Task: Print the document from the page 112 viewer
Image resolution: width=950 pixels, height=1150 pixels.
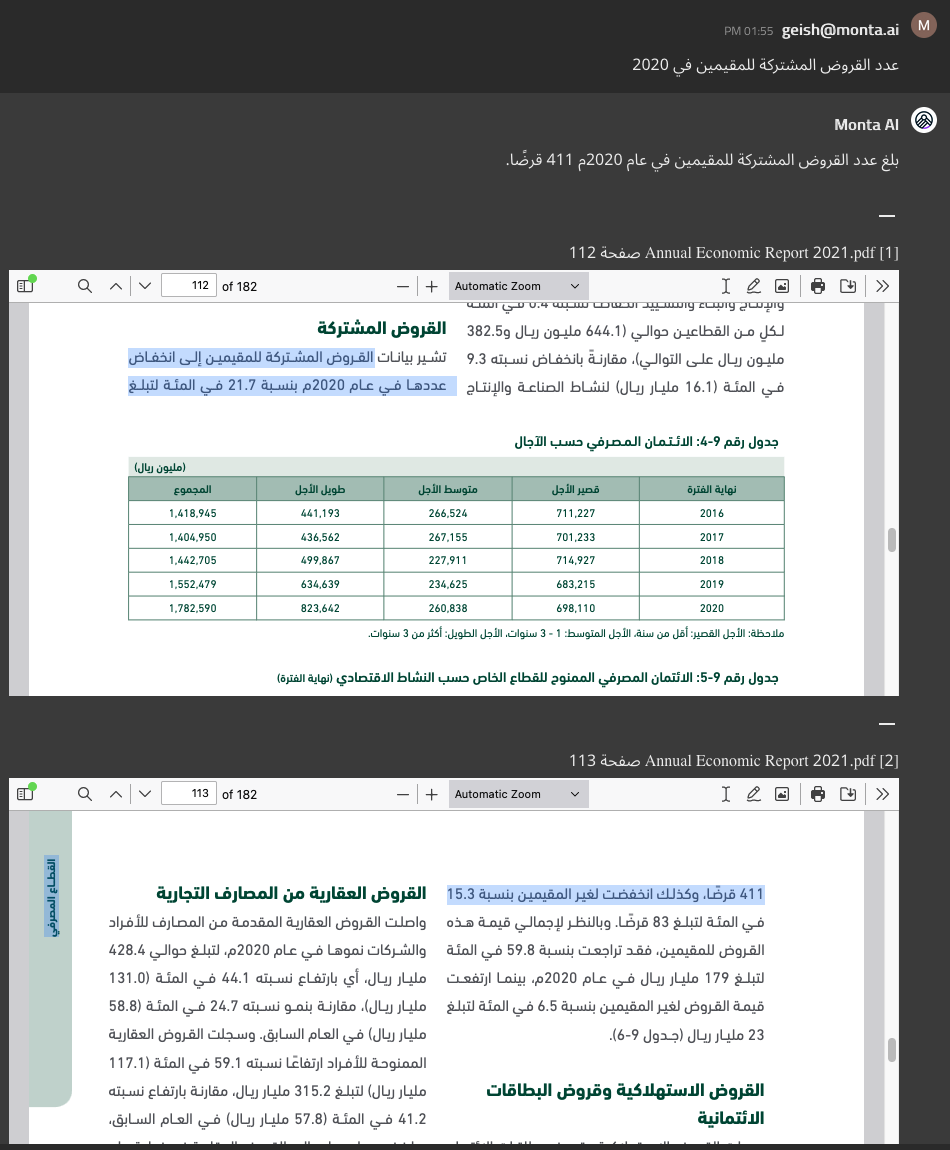Action: (x=818, y=286)
